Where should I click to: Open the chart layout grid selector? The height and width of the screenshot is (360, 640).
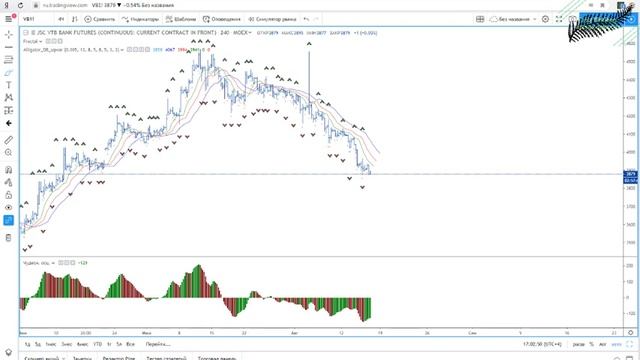[480, 19]
